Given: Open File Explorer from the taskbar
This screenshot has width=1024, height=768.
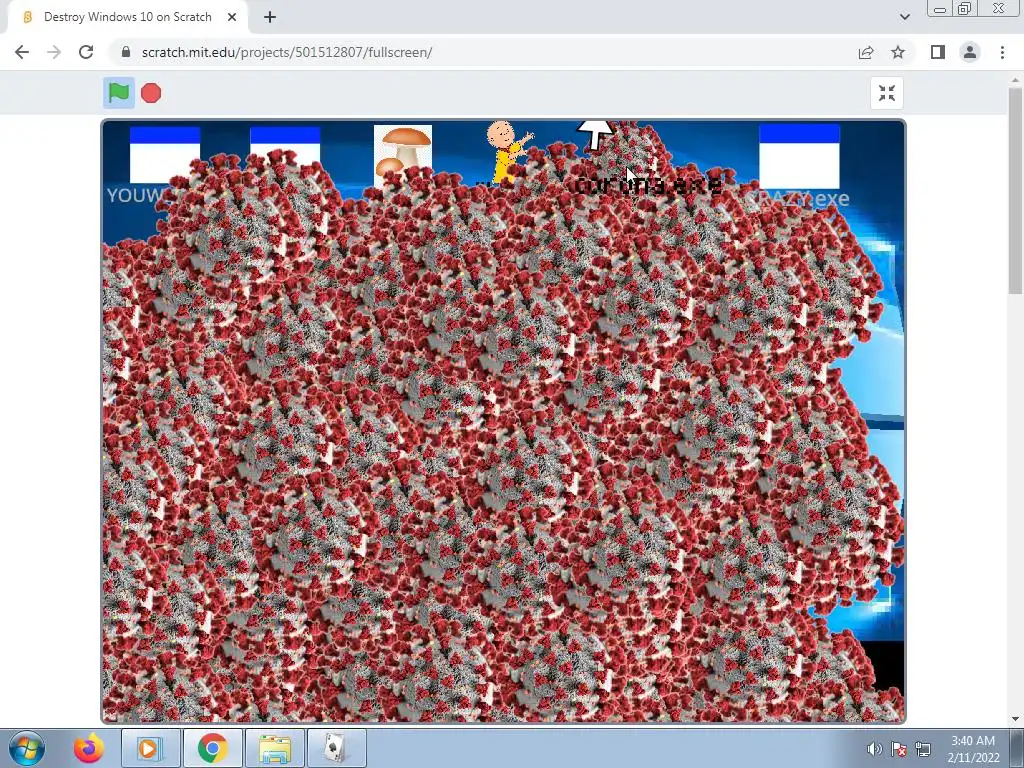Looking at the screenshot, I should tap(275, 748).
